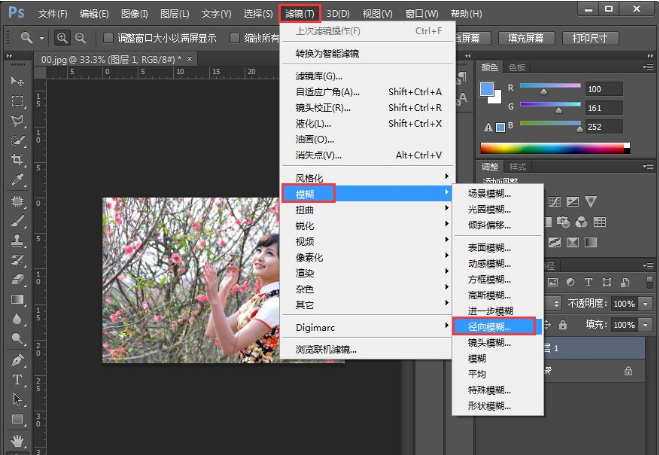Choose 滤镜库 from the filter menu
The height and width of the screenshot is (455, 659).
pos(319,76)
